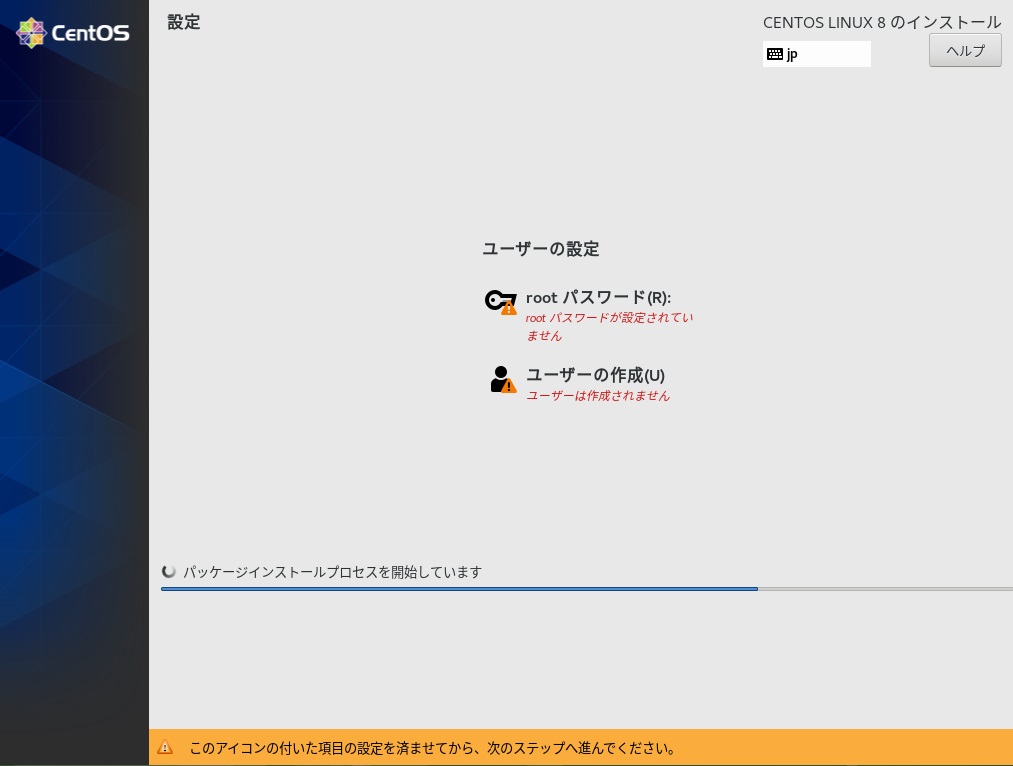Click the CentOS logo in sidebar
1013x766 pixels.
(73, 33)
